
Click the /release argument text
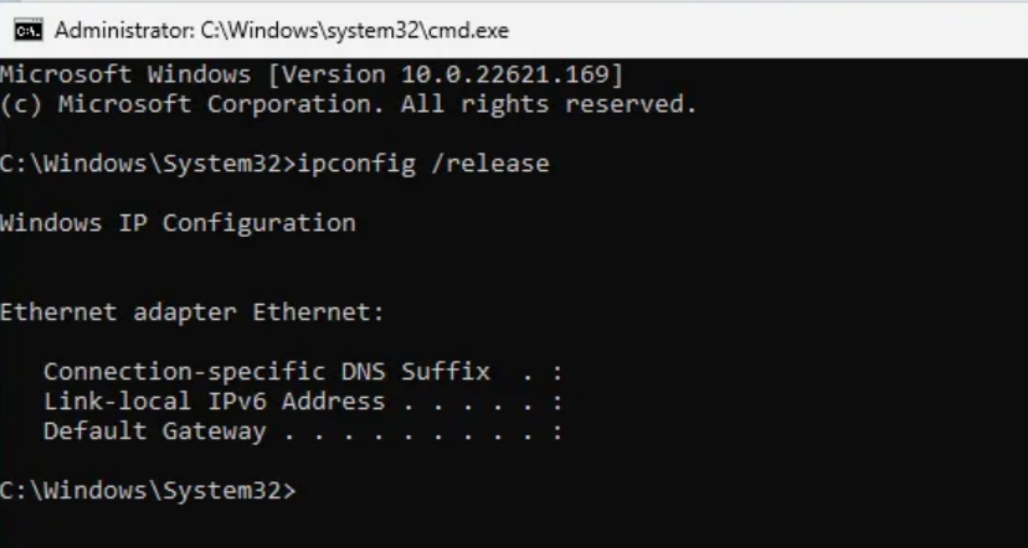point(489,164)
